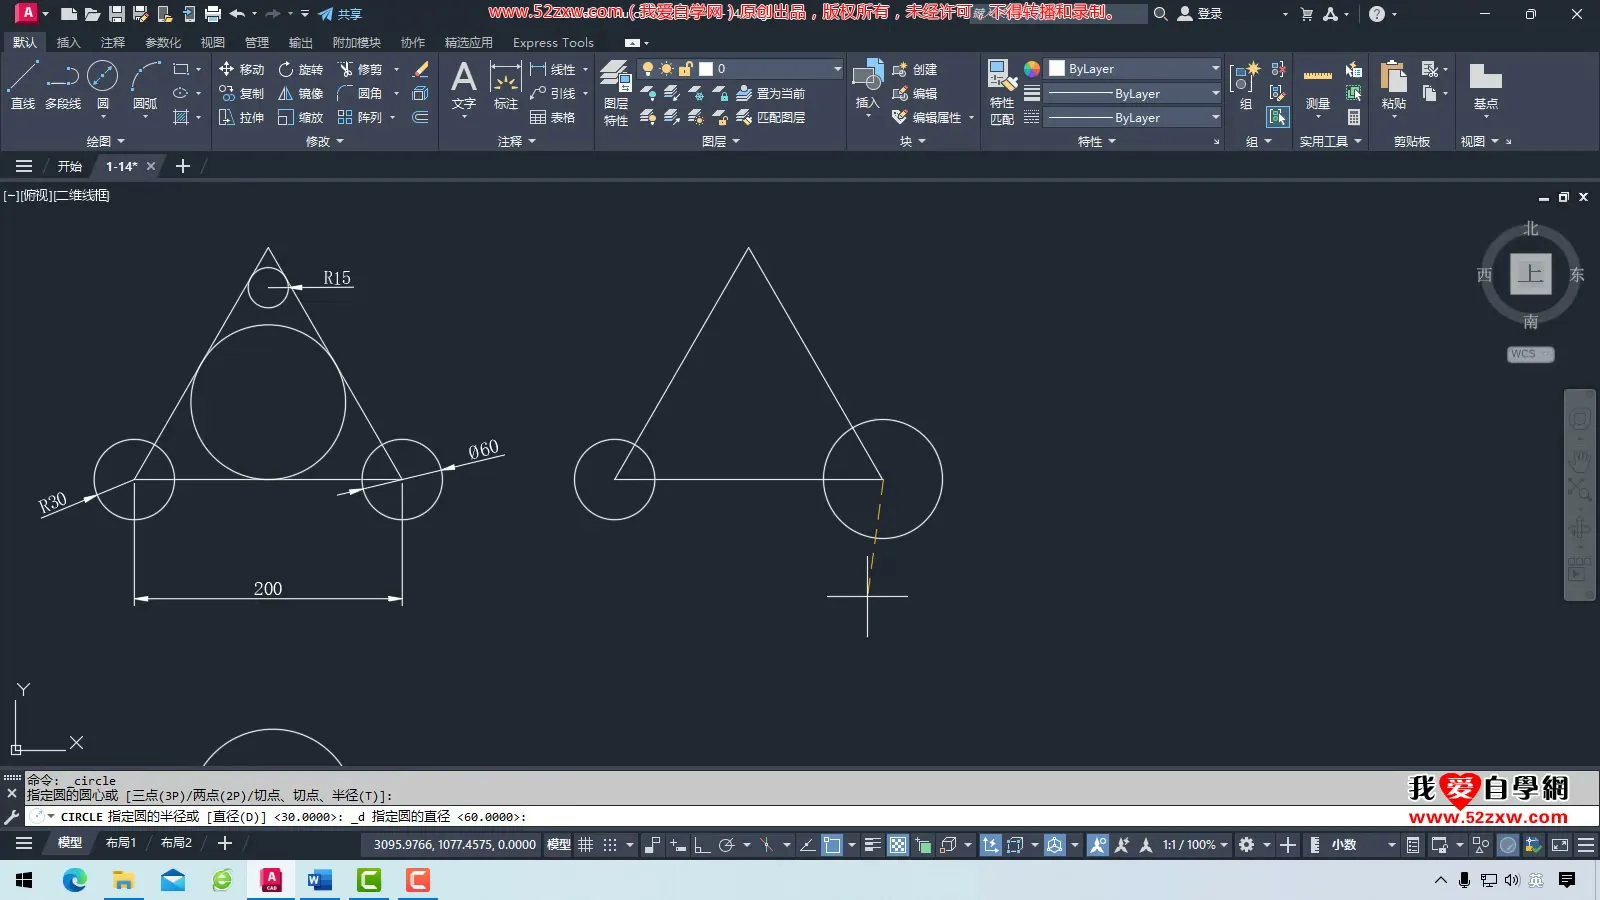Toggle ortho mode in the status bar
The width and height of the screenshot is (1600, 900).
(702, 845)
